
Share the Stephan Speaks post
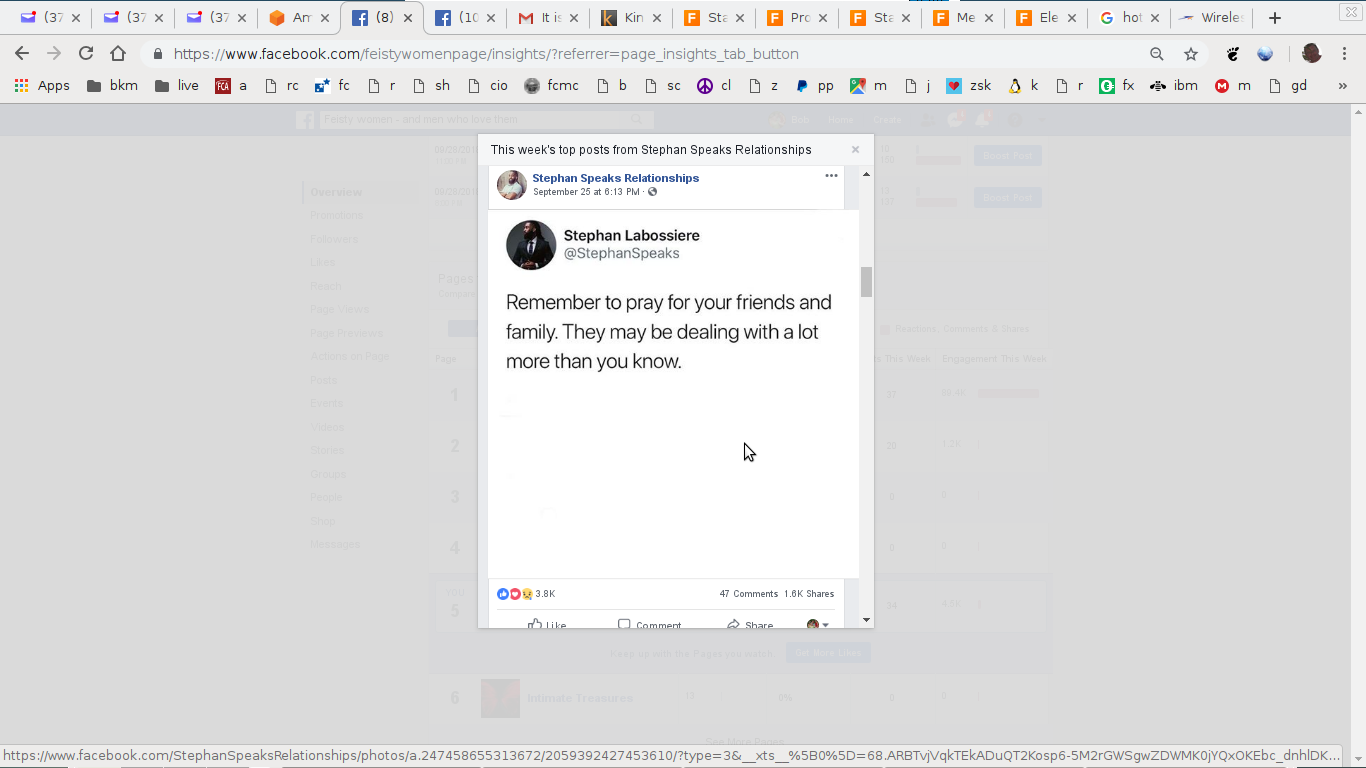(x=750, y=625)
